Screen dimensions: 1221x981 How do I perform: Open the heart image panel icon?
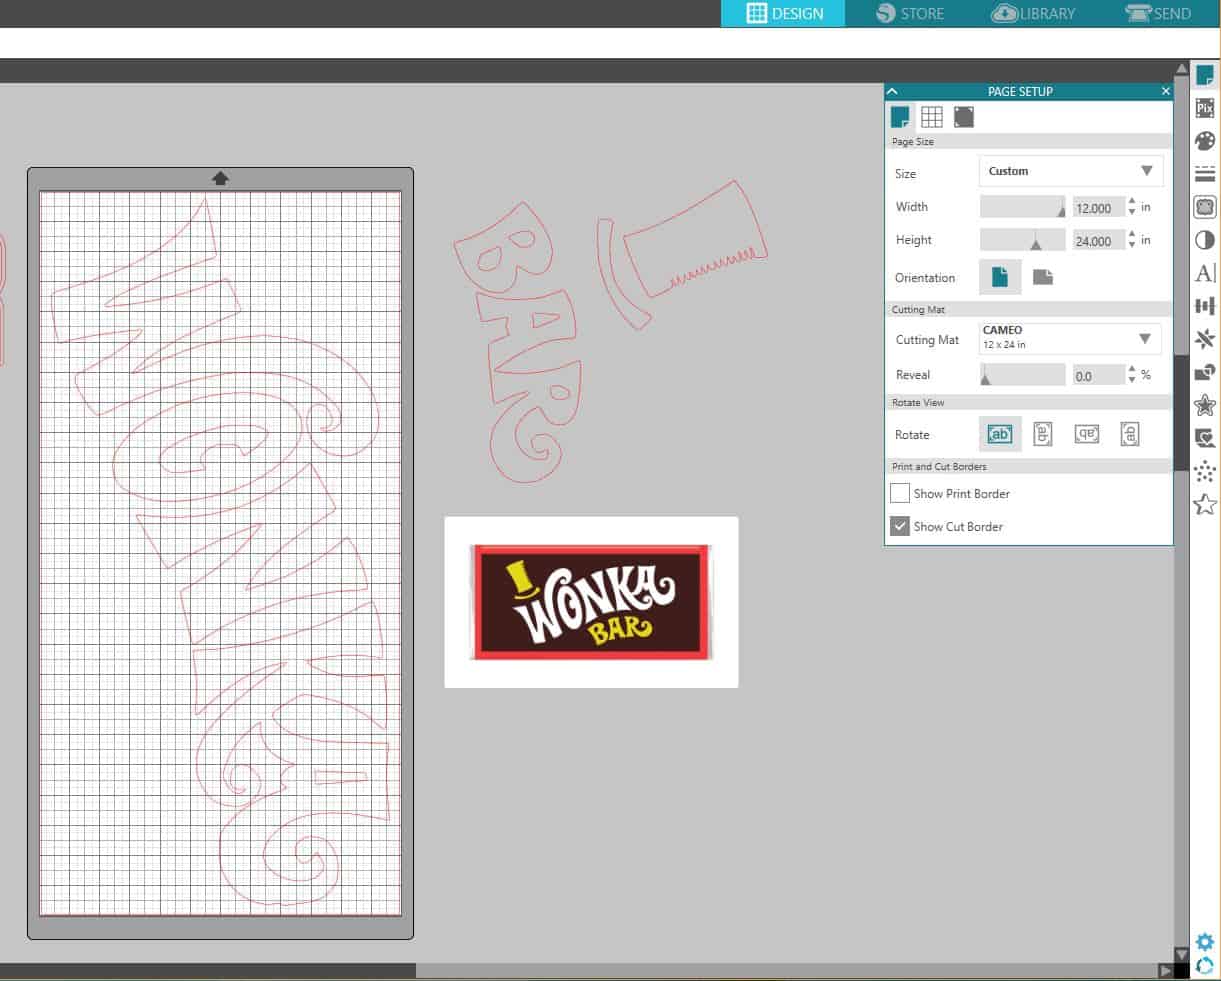click(x=1204, y=438)
